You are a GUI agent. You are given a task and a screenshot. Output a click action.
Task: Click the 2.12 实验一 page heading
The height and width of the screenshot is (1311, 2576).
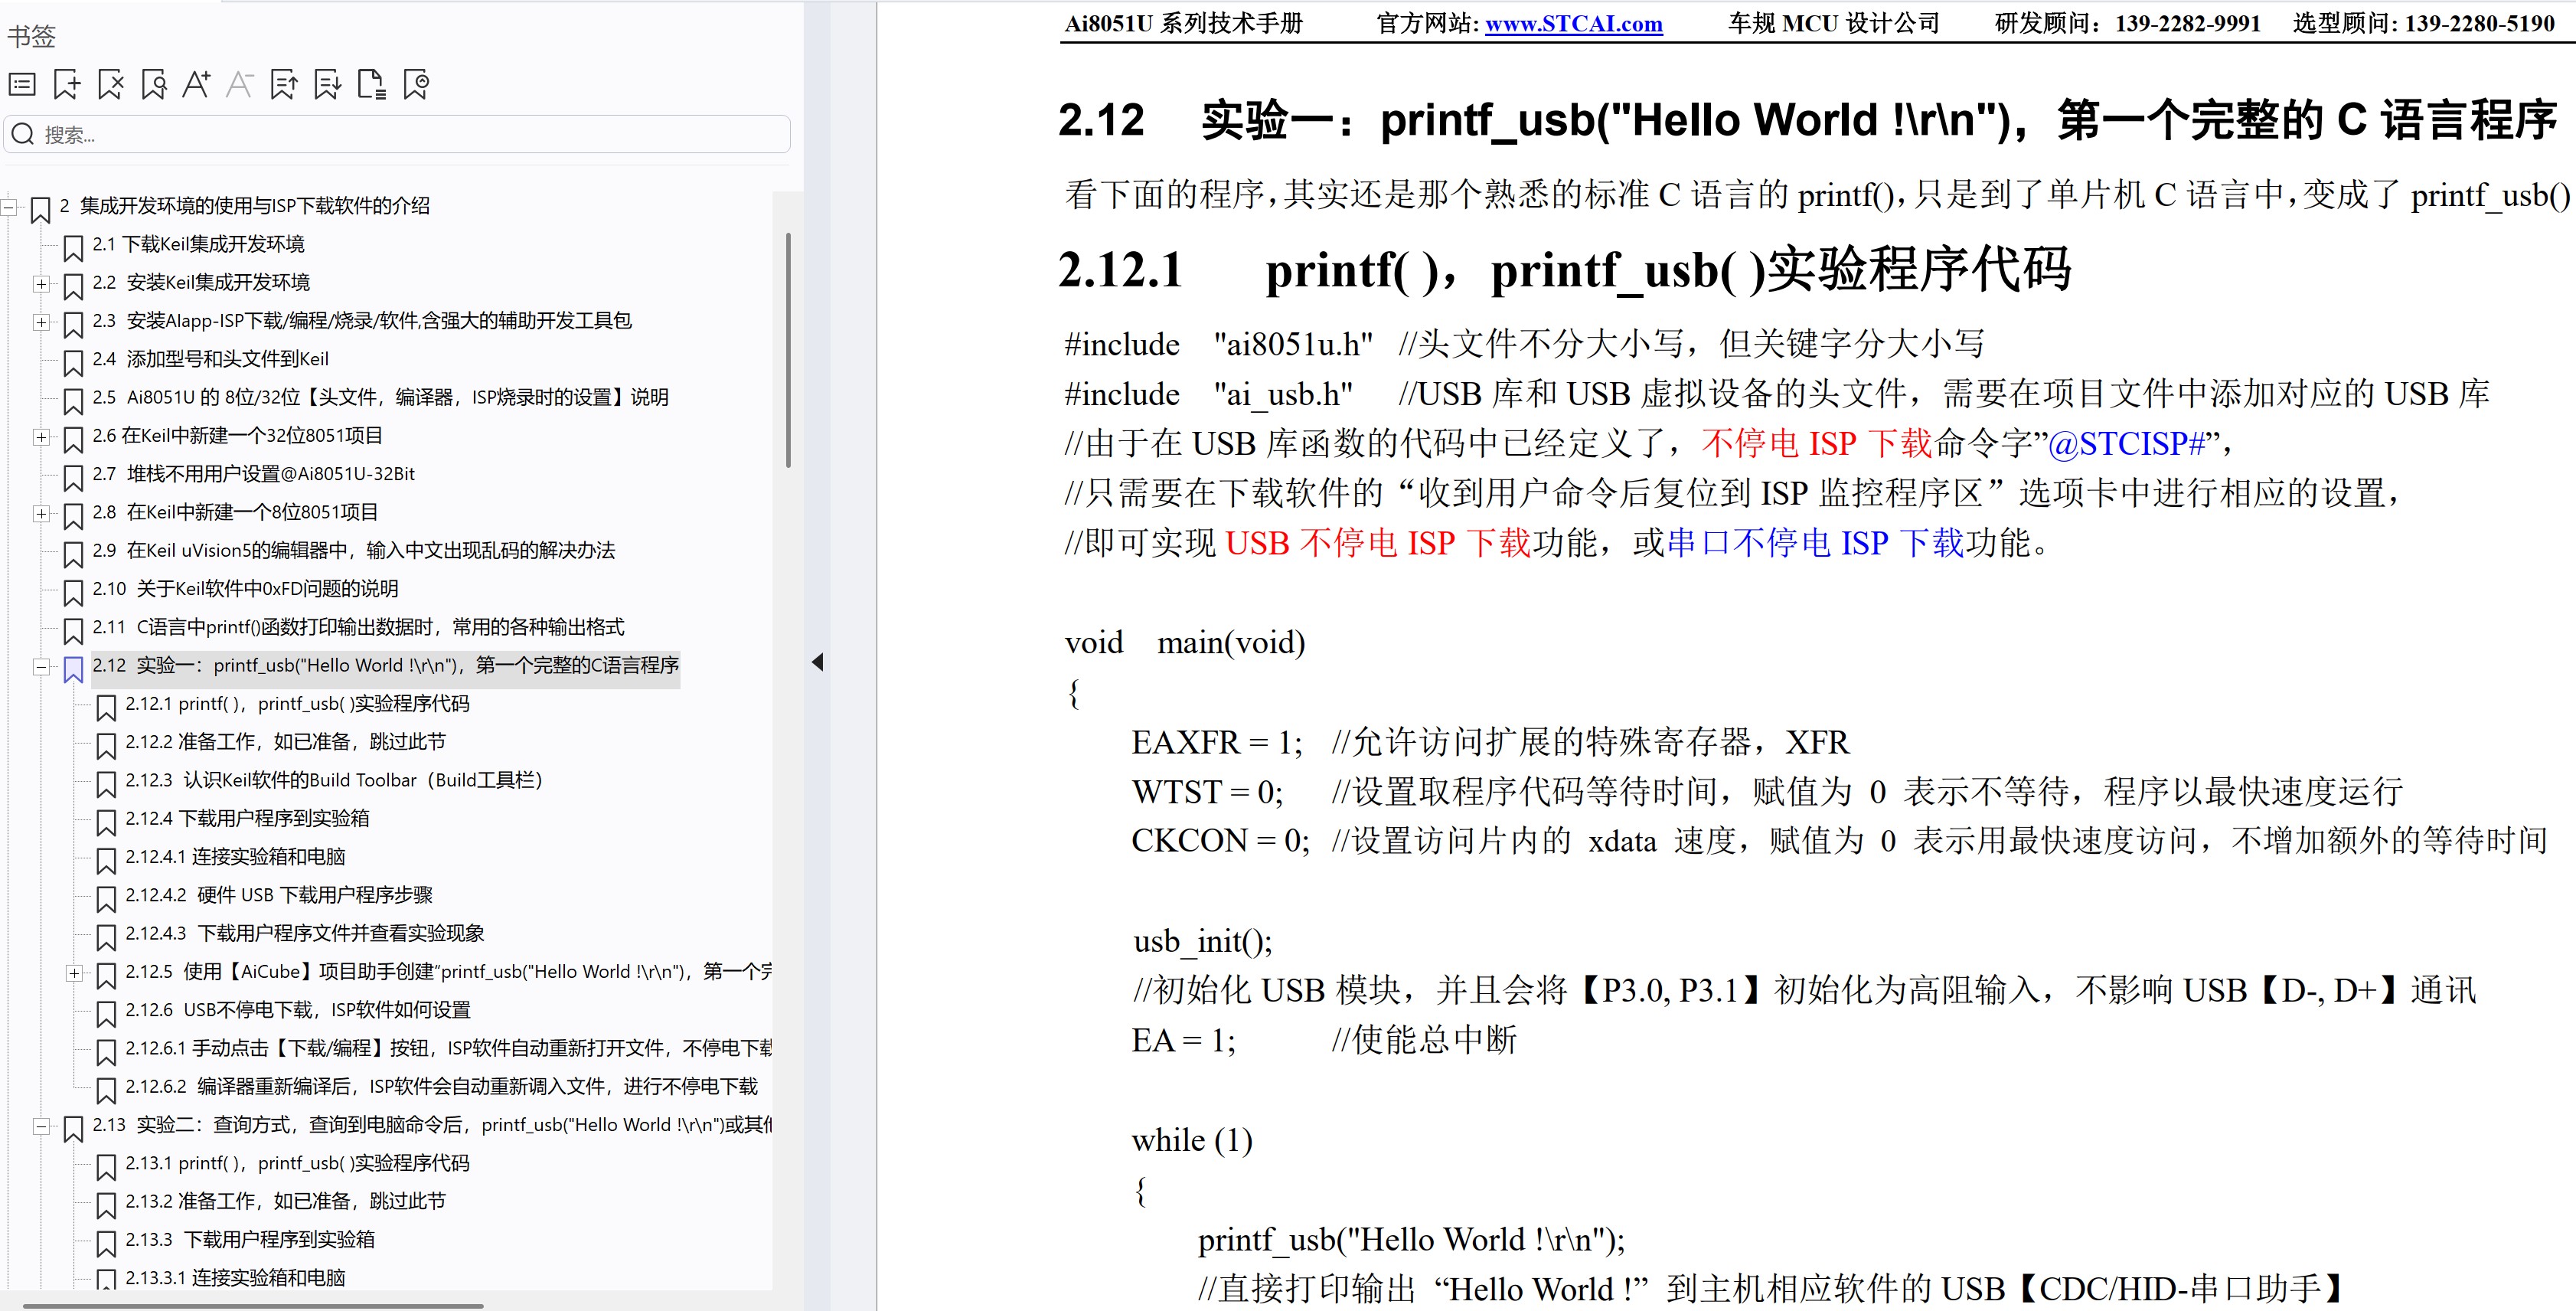tap(1808, 120)
